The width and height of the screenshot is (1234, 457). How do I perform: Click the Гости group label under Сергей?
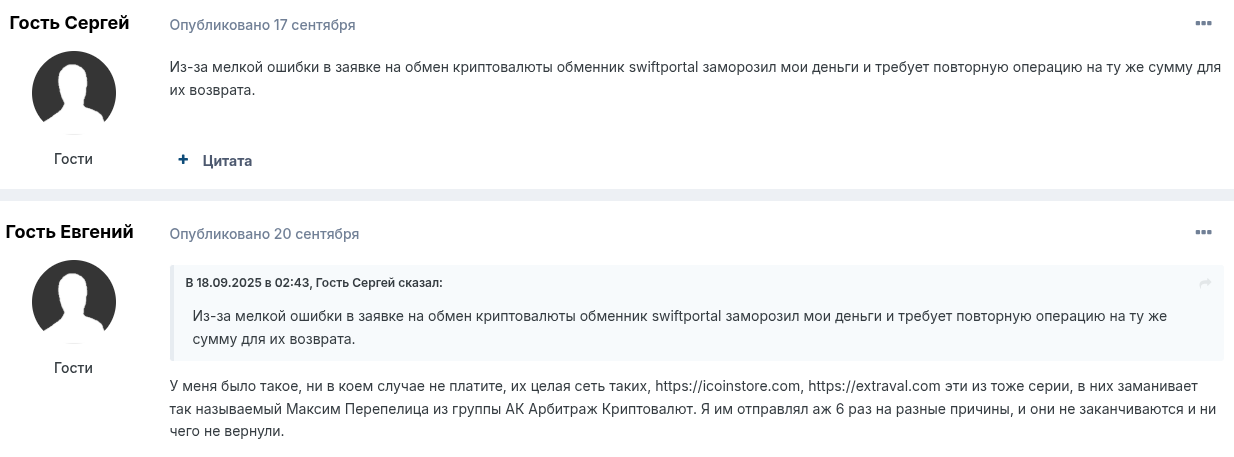click(x=73, y=158)
